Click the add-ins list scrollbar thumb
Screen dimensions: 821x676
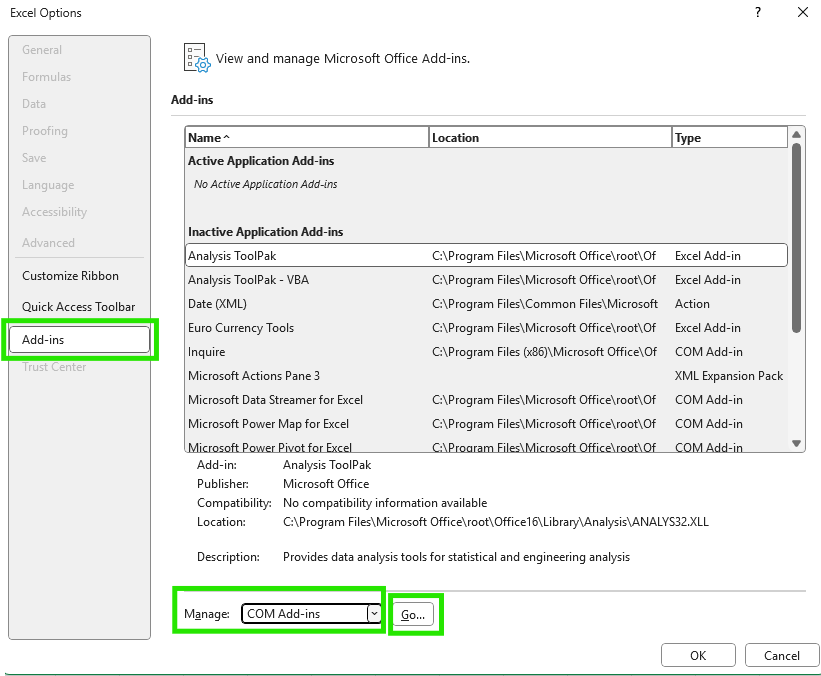point(796,238)
